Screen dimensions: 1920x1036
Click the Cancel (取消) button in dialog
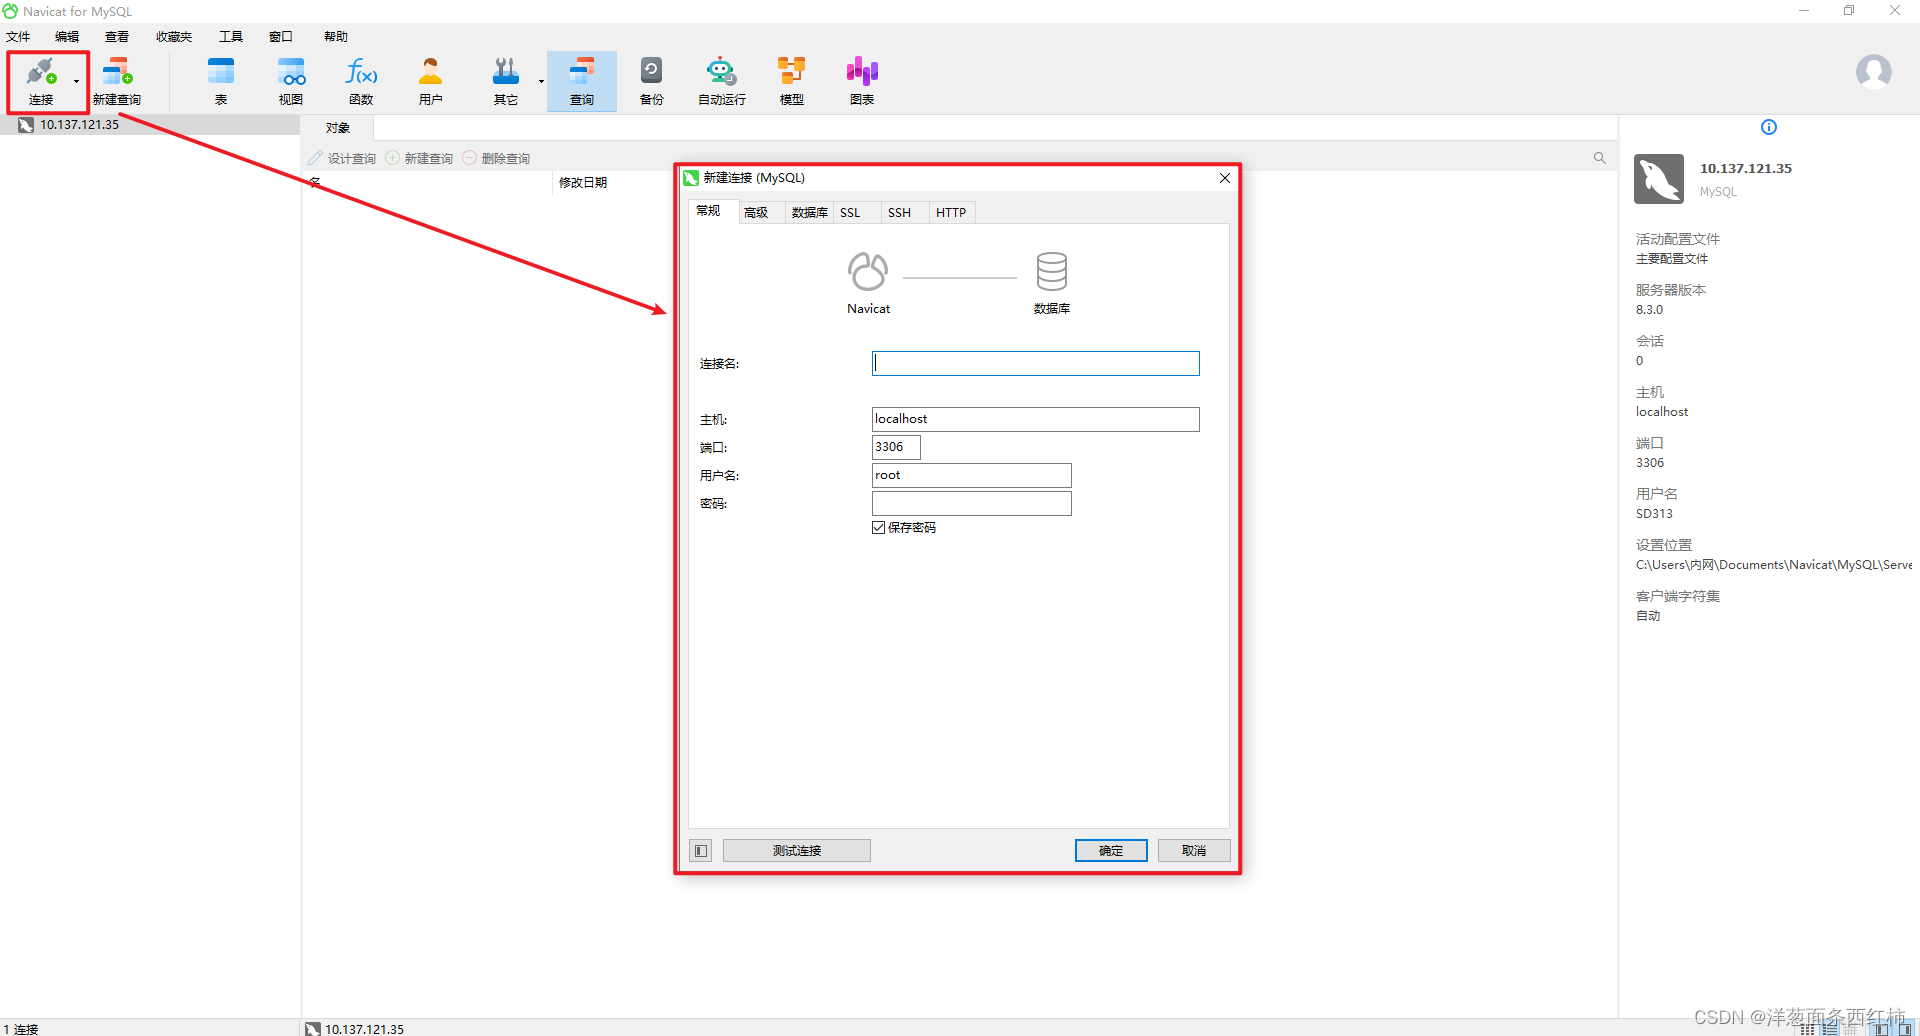(x=1194, y=851)
